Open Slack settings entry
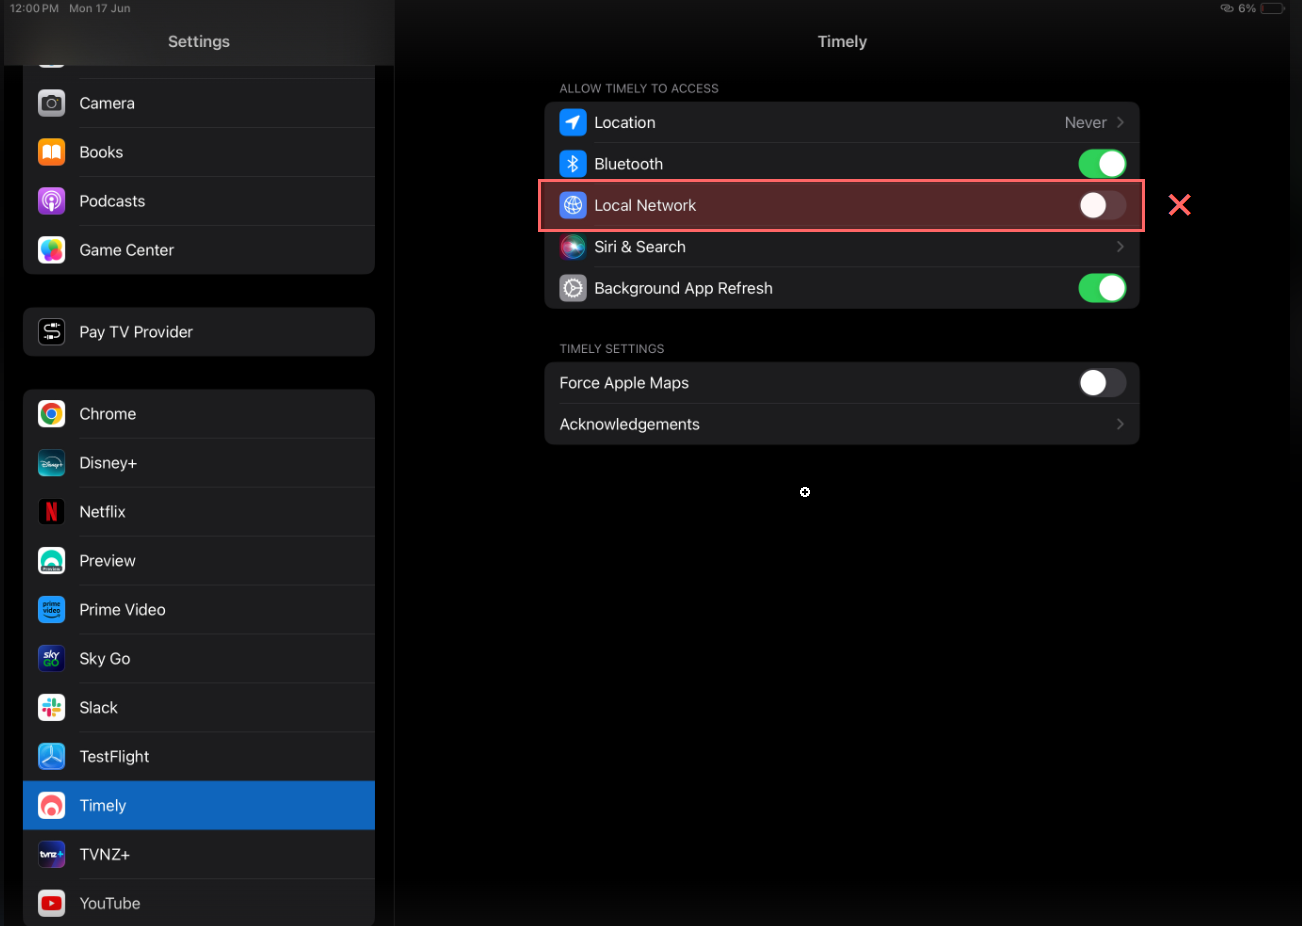 pos(199,708)
